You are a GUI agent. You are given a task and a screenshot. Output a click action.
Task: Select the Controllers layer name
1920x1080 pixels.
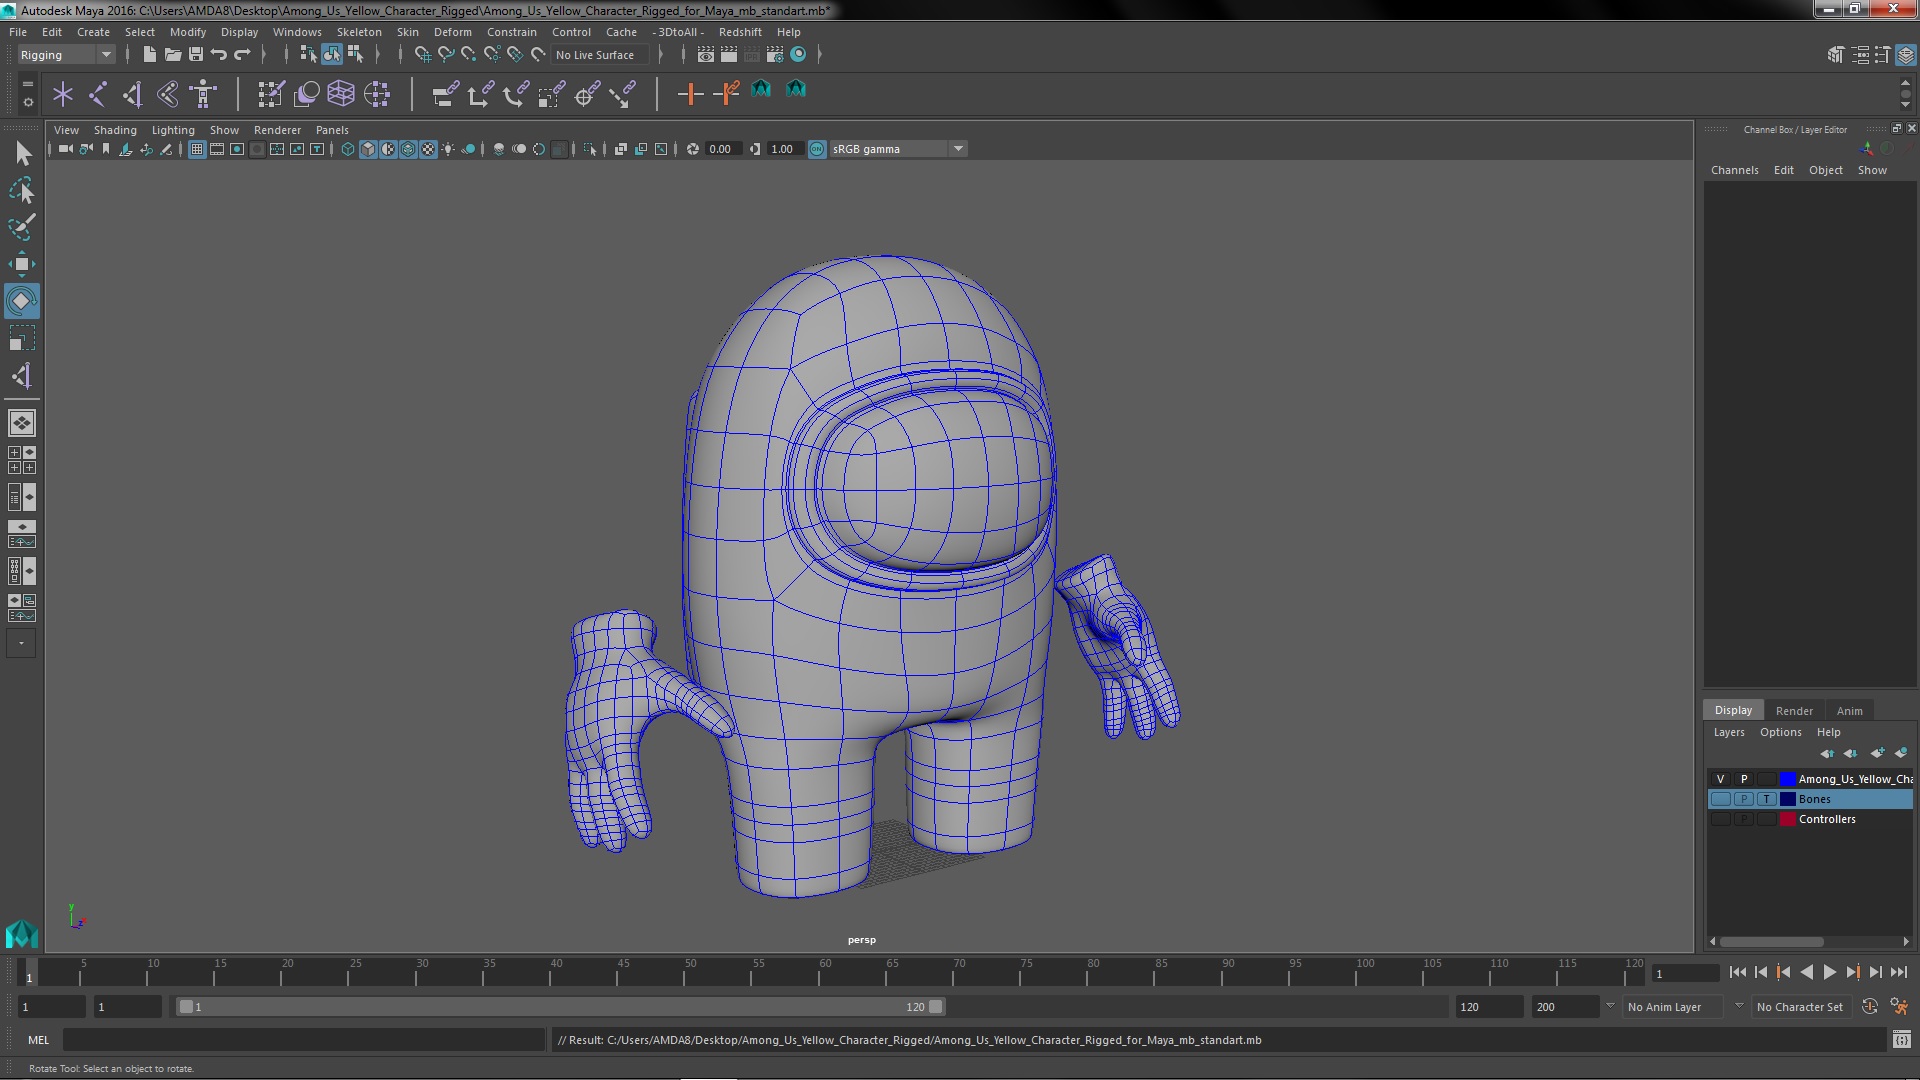pyautogui.click(x=1827, y=819)
